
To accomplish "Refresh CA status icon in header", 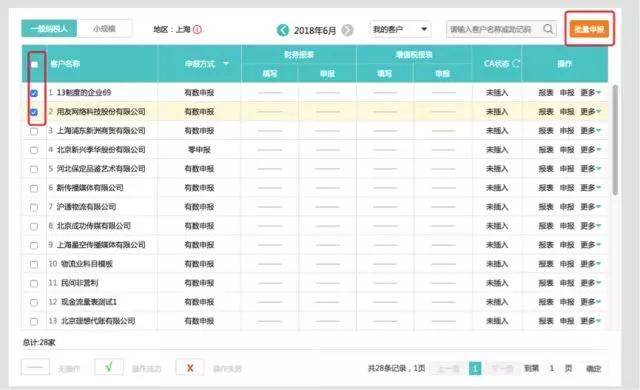I will pos(516,63).
